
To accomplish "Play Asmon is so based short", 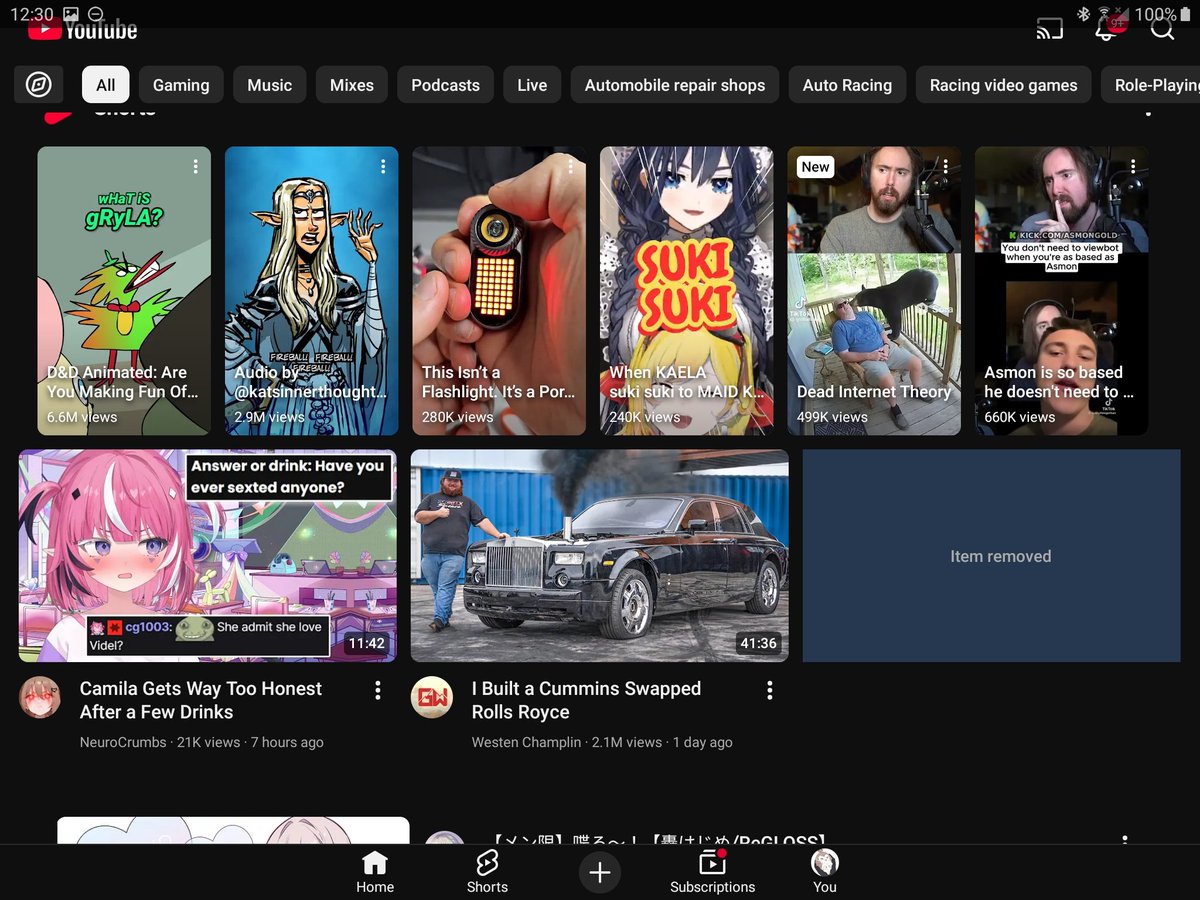I will 1062,291.
